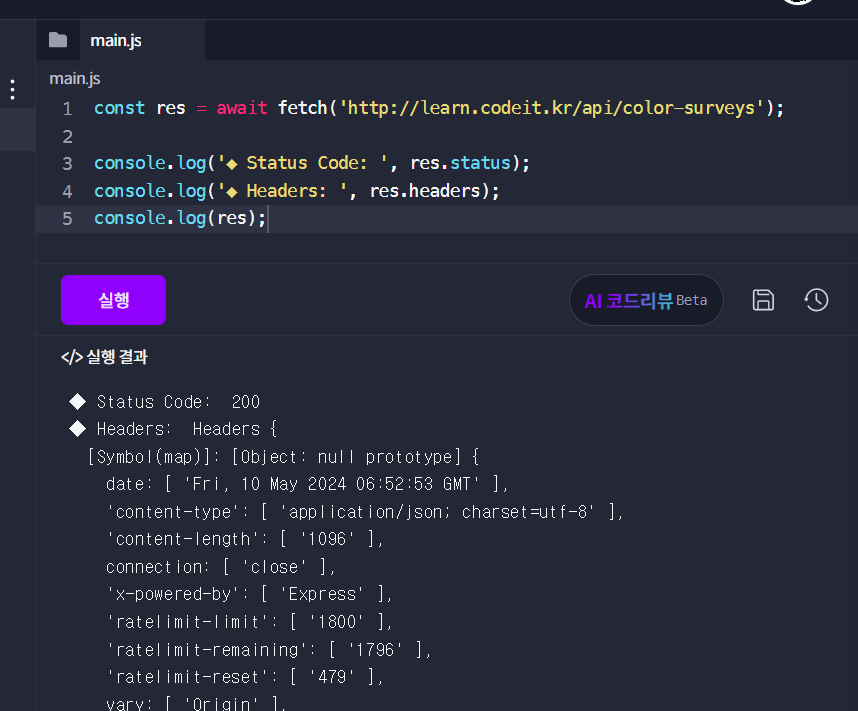Click the line number 1 in the gutter
The image size is (858, 711).
(x=67, y=108)
